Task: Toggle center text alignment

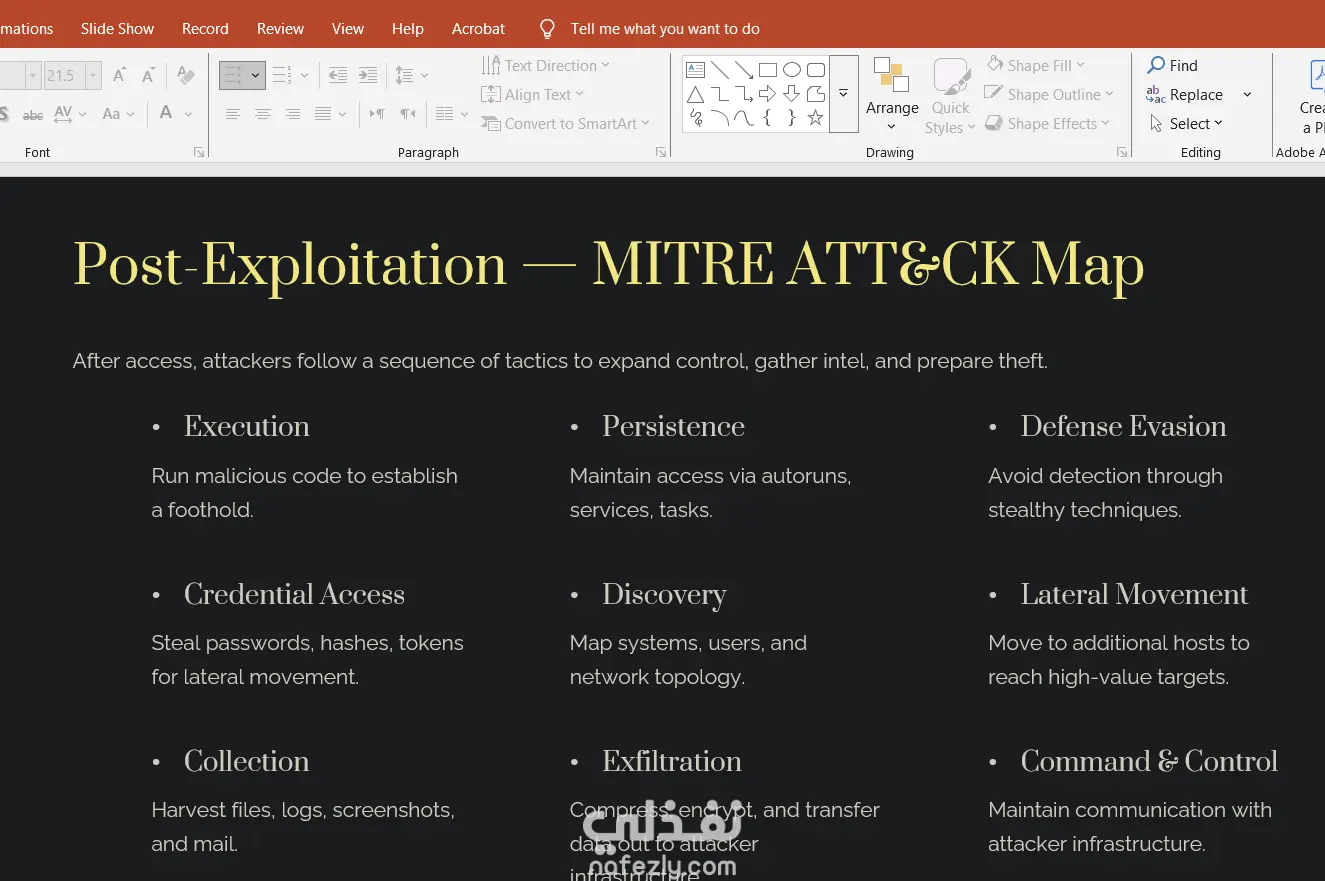Action: pos(263,114)
